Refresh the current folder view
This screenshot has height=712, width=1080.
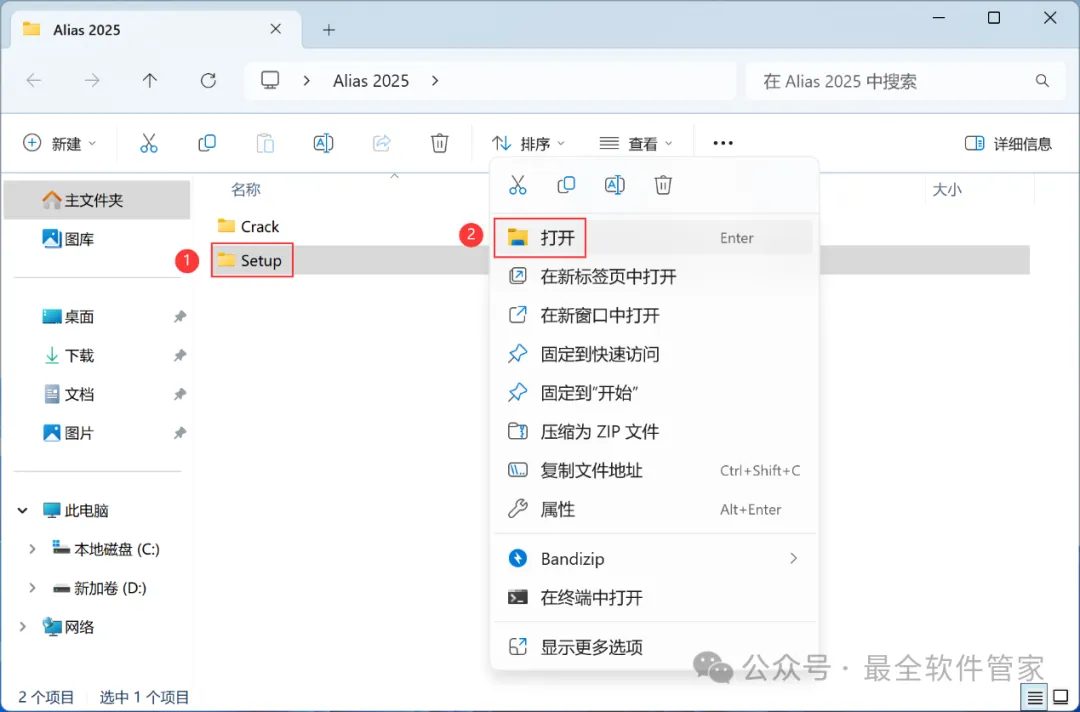208,81
